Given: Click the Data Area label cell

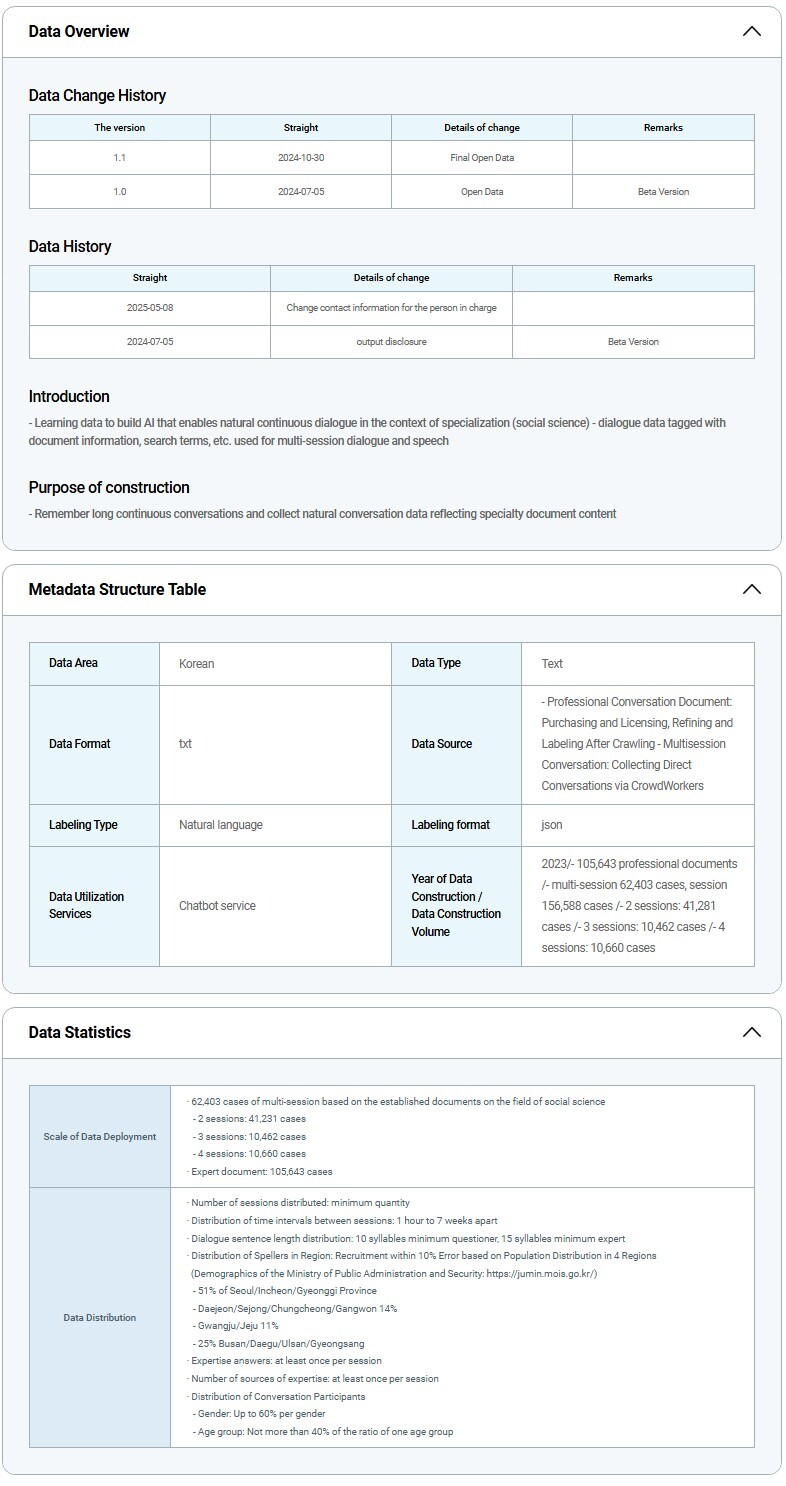Looking at the screenshot, I should click(x=74, y=663).
